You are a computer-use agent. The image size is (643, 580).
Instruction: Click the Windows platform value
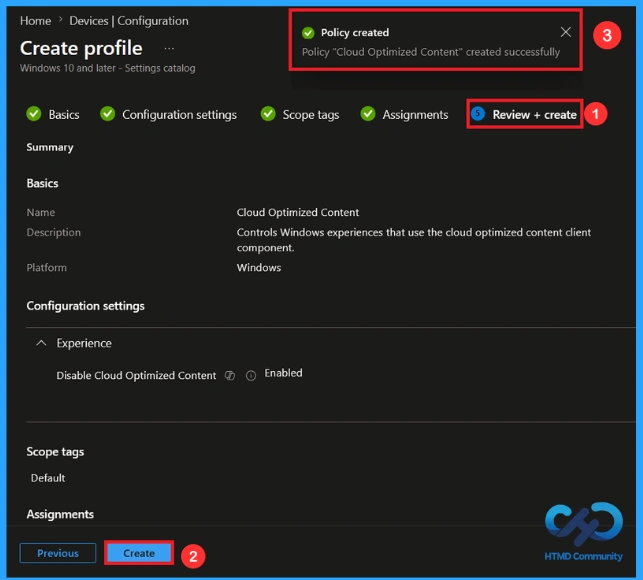259,267
